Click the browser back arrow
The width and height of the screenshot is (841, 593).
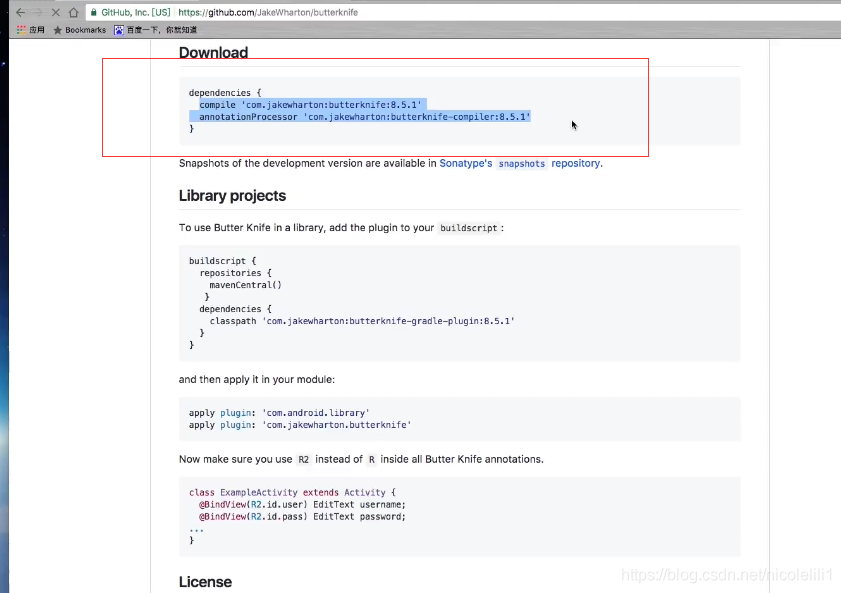pos(20,12)
